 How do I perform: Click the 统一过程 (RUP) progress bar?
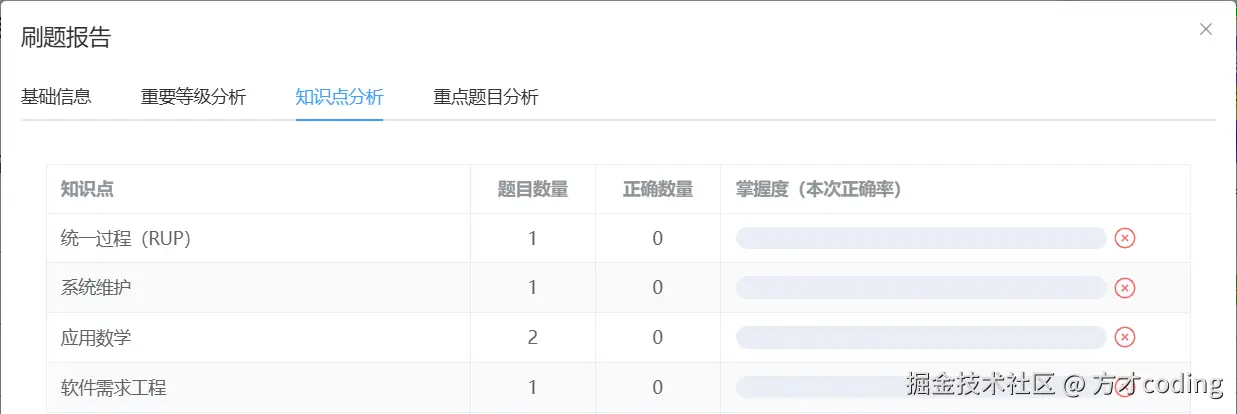tap(920, 238)
